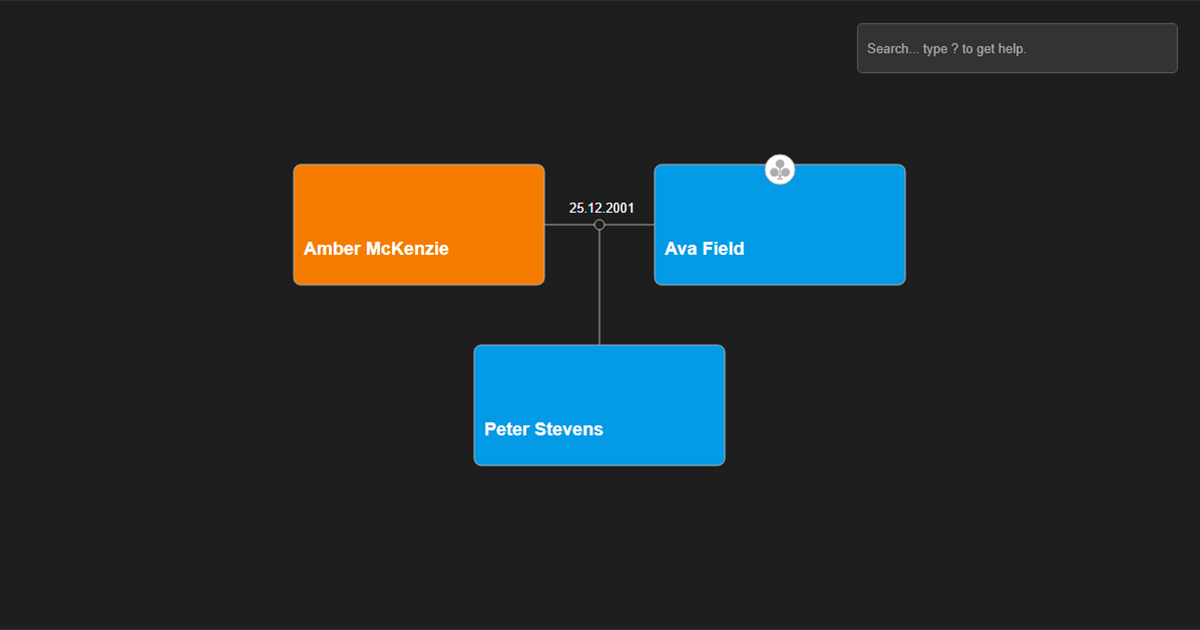The height and width of the screenshot is (630, 1200).
Task: Open Peter Stevens' person card
Action: click(x=599, y=405)
